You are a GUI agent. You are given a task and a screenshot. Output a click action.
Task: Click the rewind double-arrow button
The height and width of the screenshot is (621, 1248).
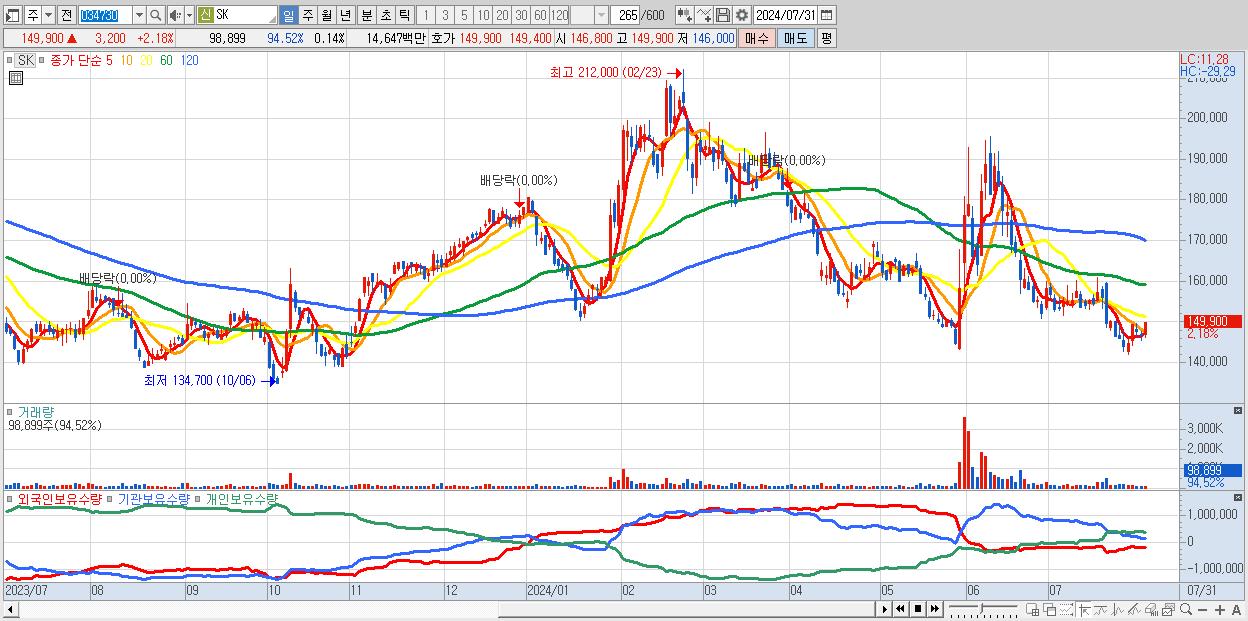[x=900, y=609]
